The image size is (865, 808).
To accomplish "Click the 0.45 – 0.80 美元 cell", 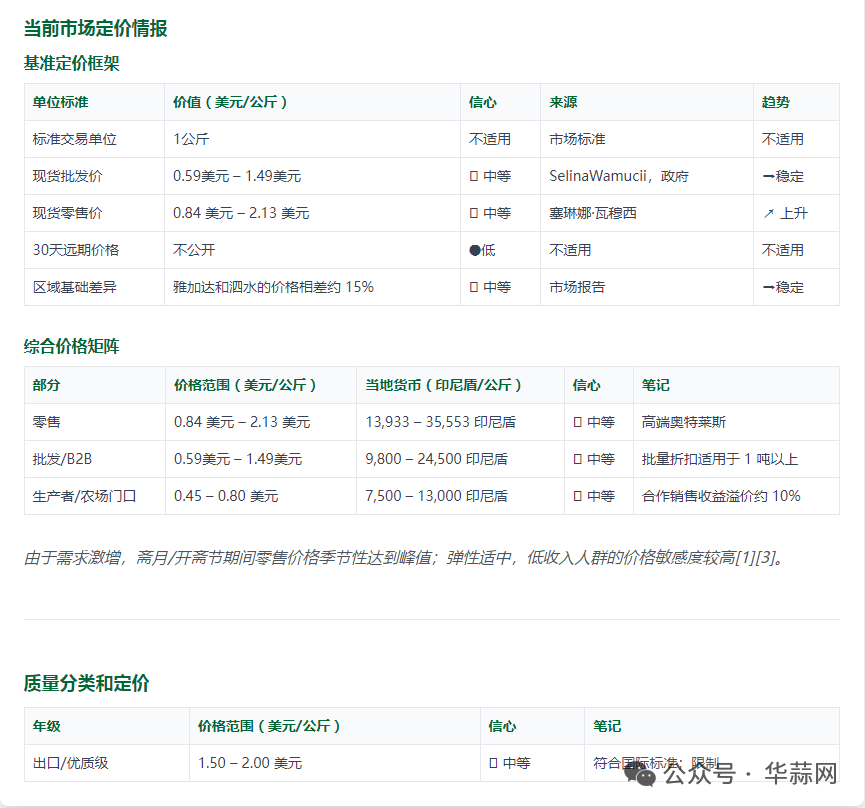I will coord(226,496).
